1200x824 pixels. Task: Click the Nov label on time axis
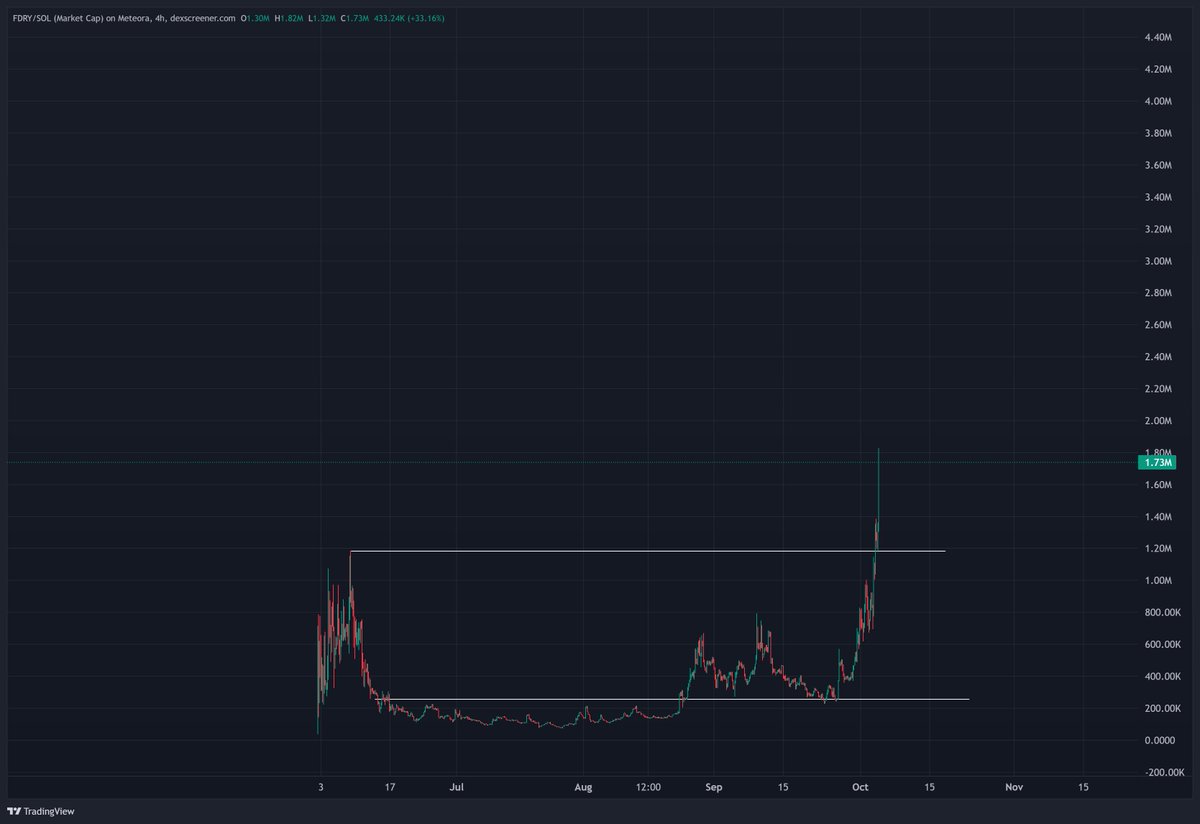point(1014,788)
